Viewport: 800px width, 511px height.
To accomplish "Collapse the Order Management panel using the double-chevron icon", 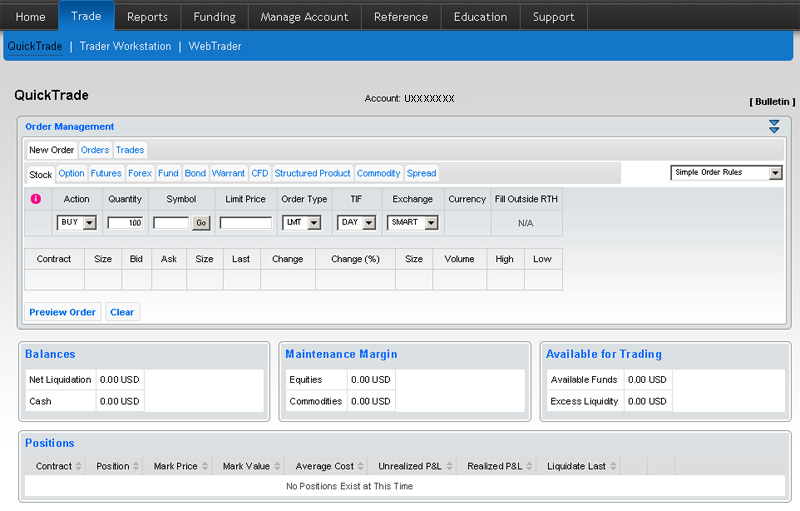I will coord(774,126).
